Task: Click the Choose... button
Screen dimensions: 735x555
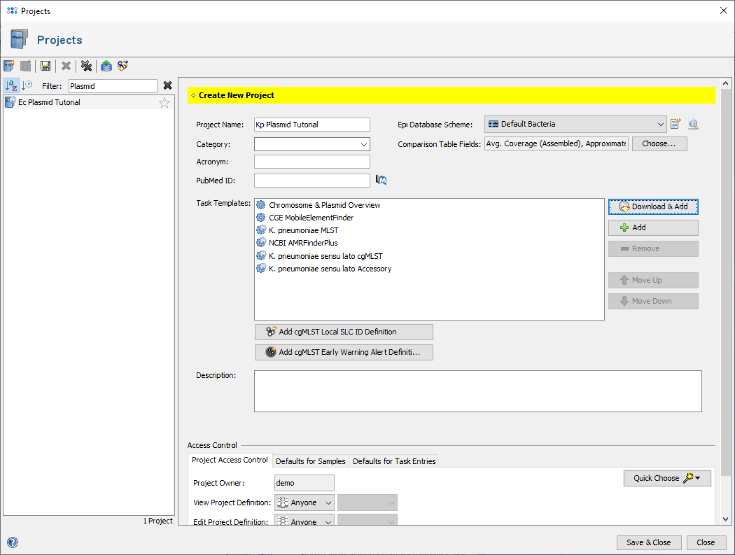Action: (x=659, y=144)
